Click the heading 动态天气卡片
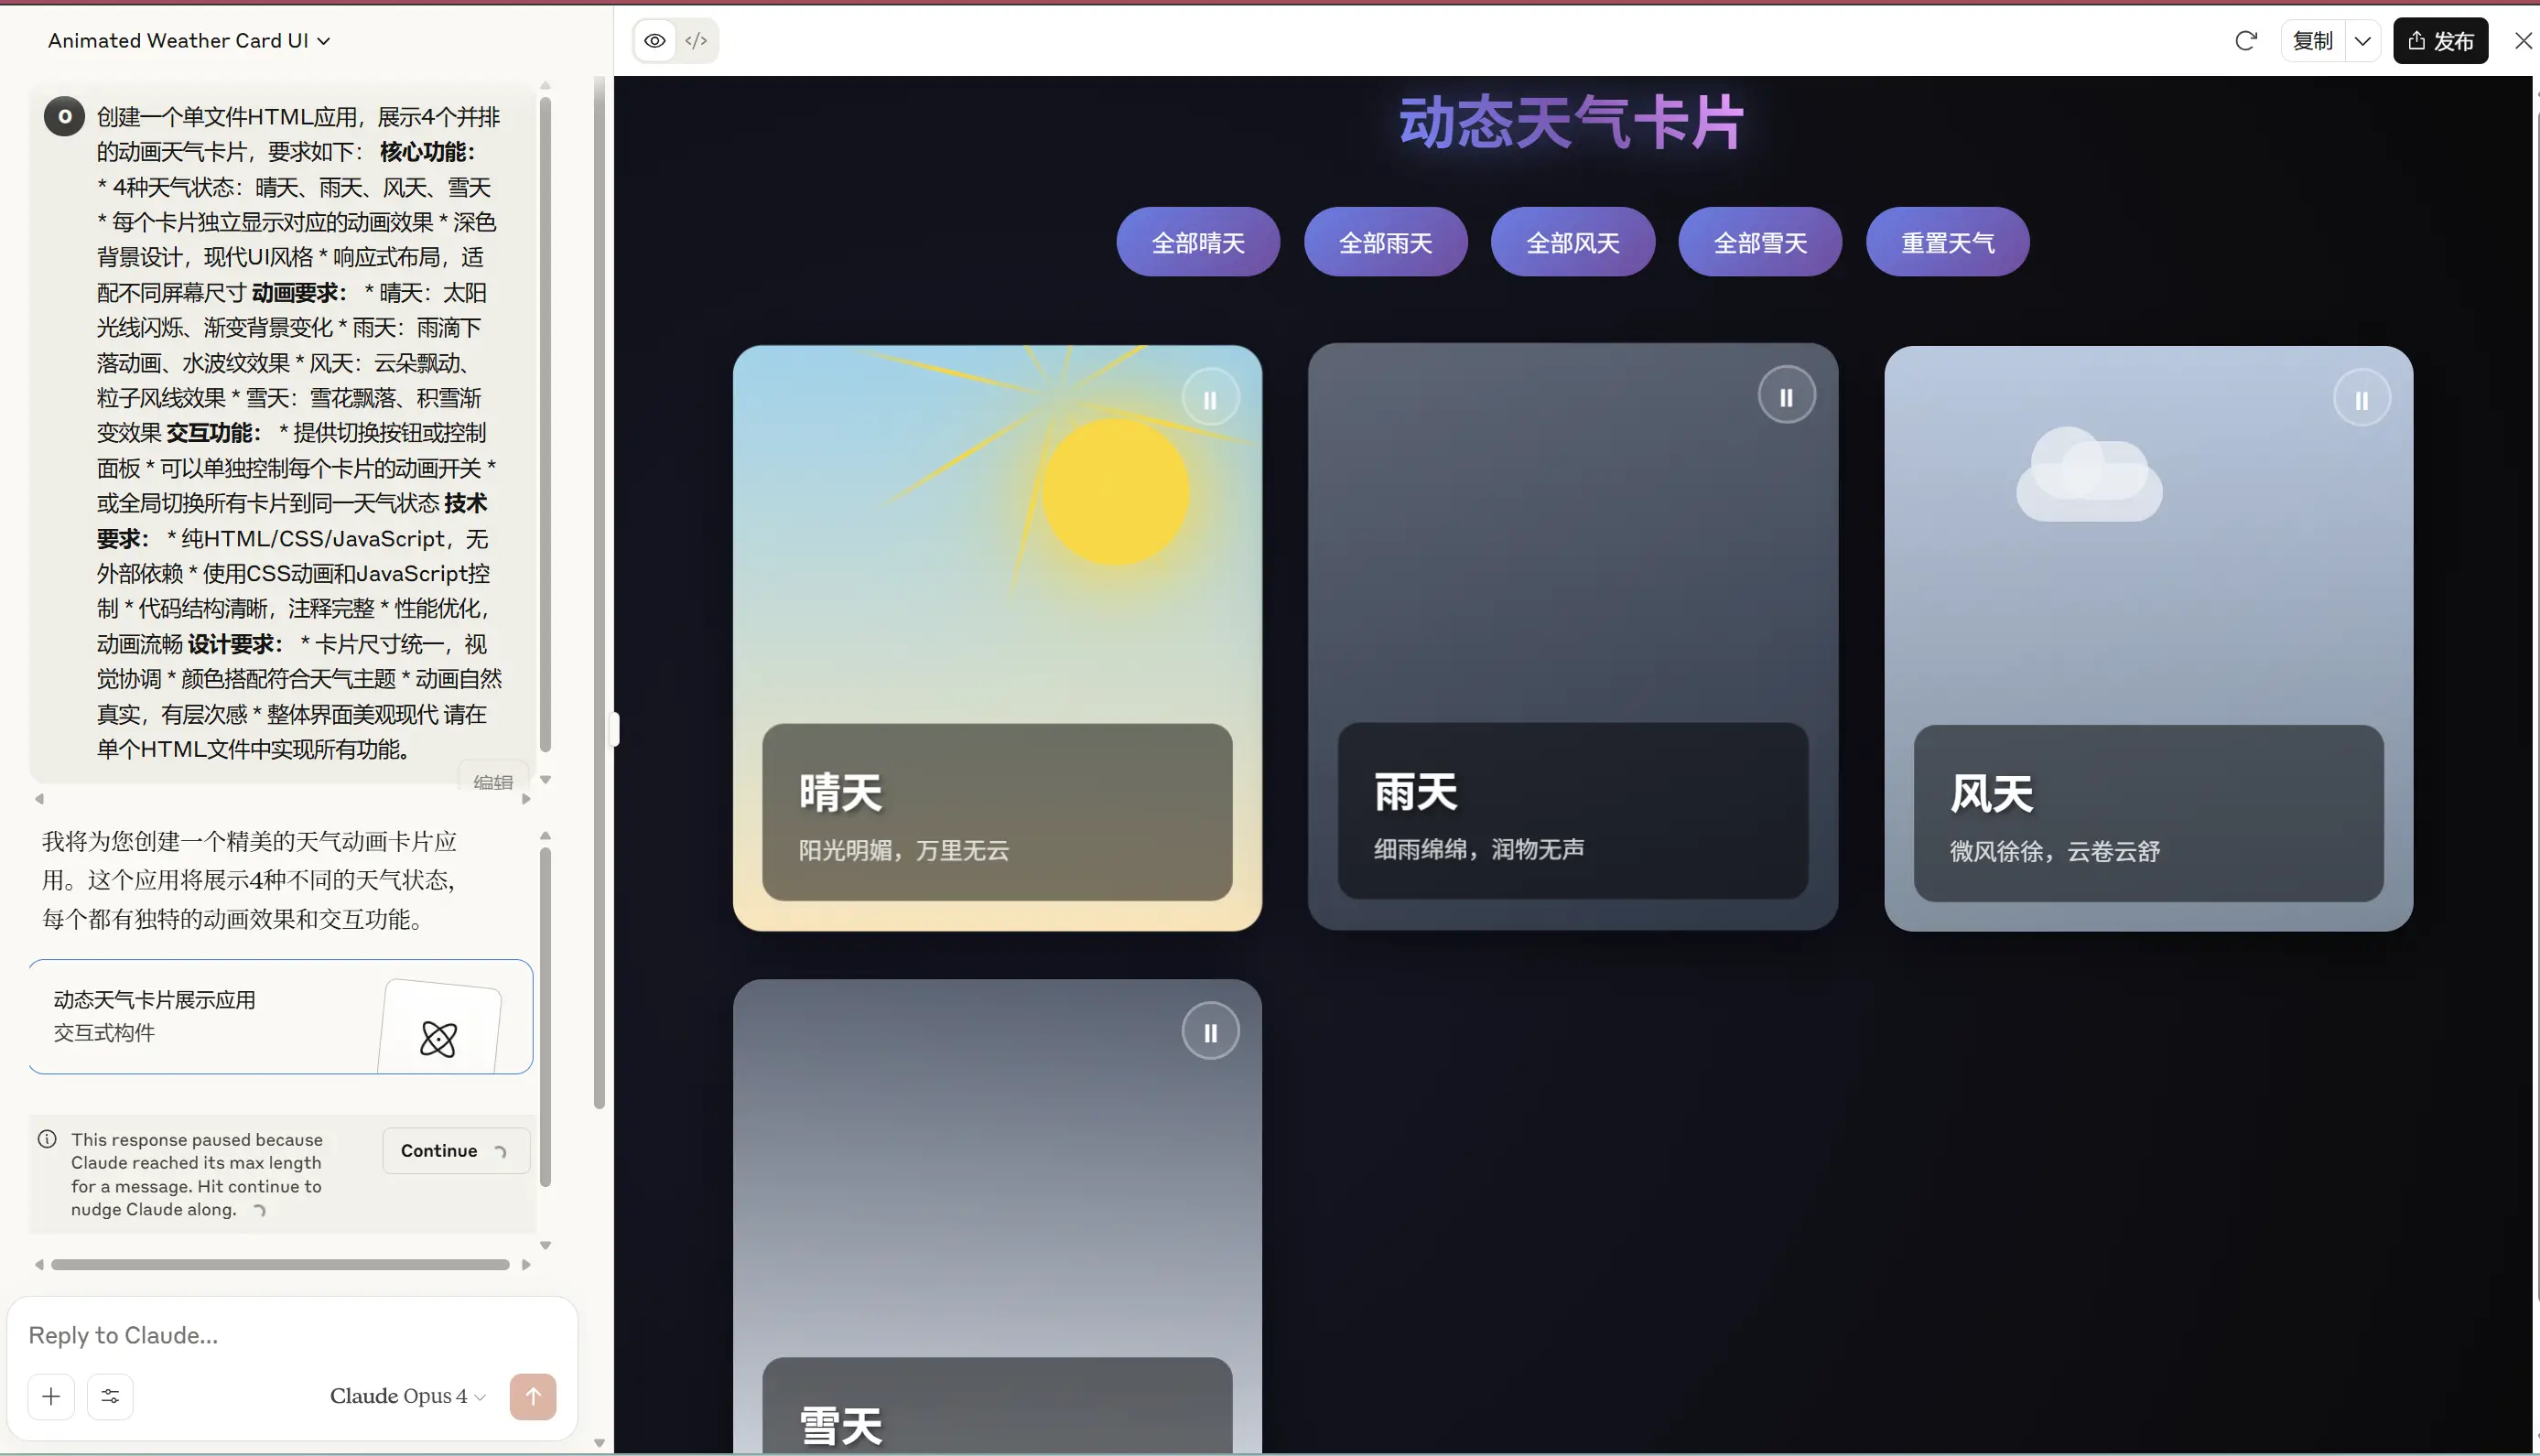The image size is (2540, 1456). pyautogui.click(x=1572, y=124)
